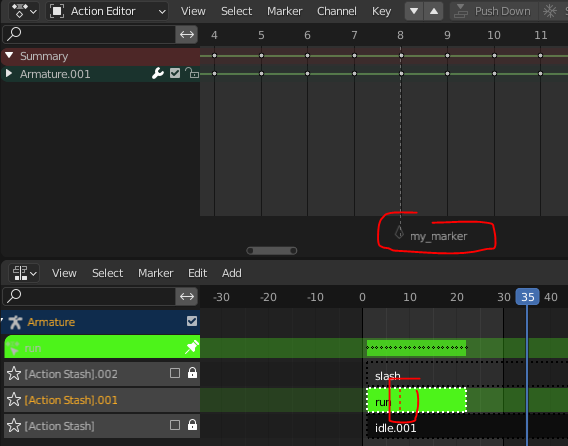Screen dimensions: 568x446
Task: Click the horizontal scrollbar in Action Editor
Action: (x=272, y=251)
